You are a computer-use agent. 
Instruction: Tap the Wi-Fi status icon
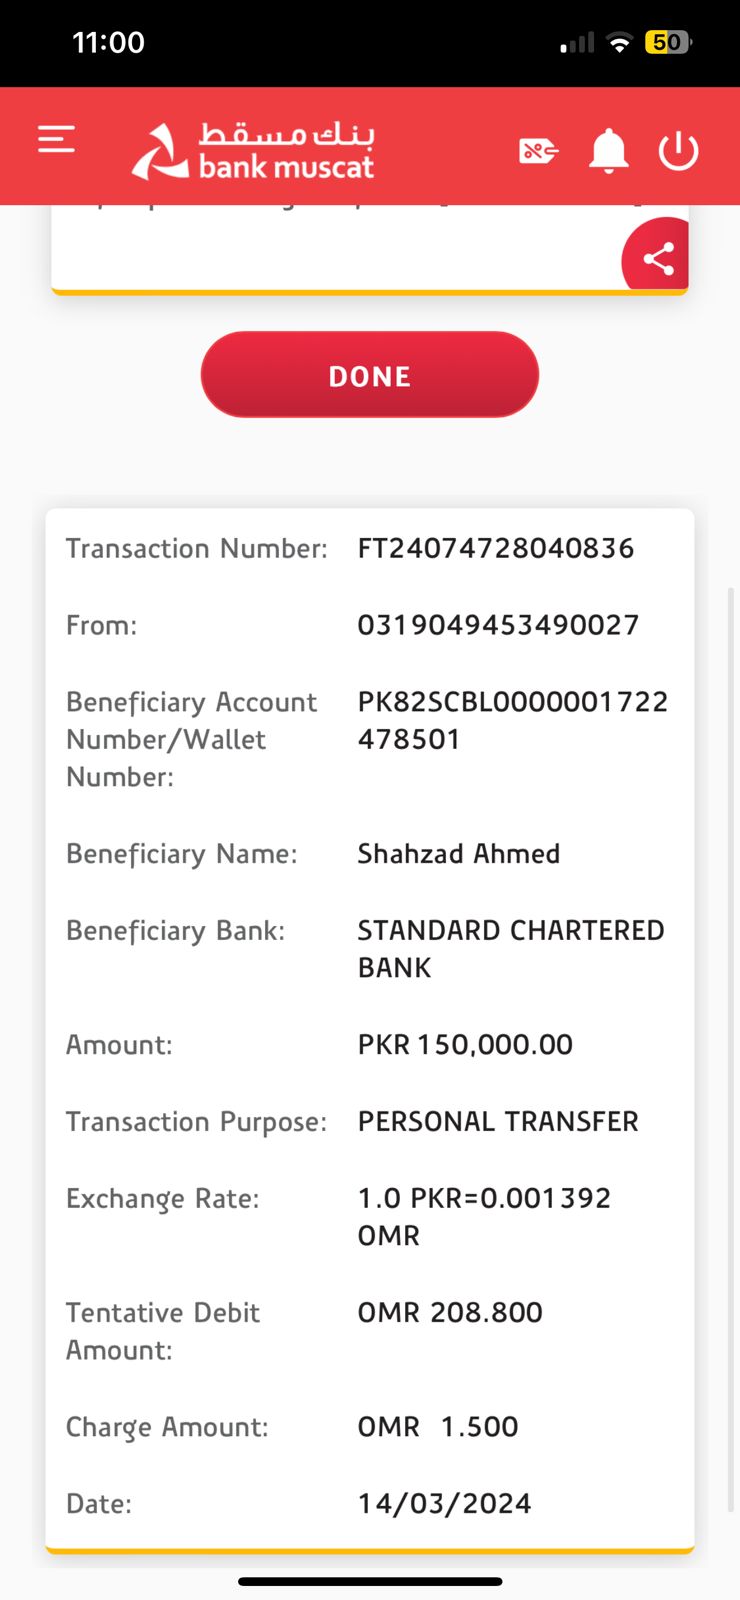tap(620, 43)
